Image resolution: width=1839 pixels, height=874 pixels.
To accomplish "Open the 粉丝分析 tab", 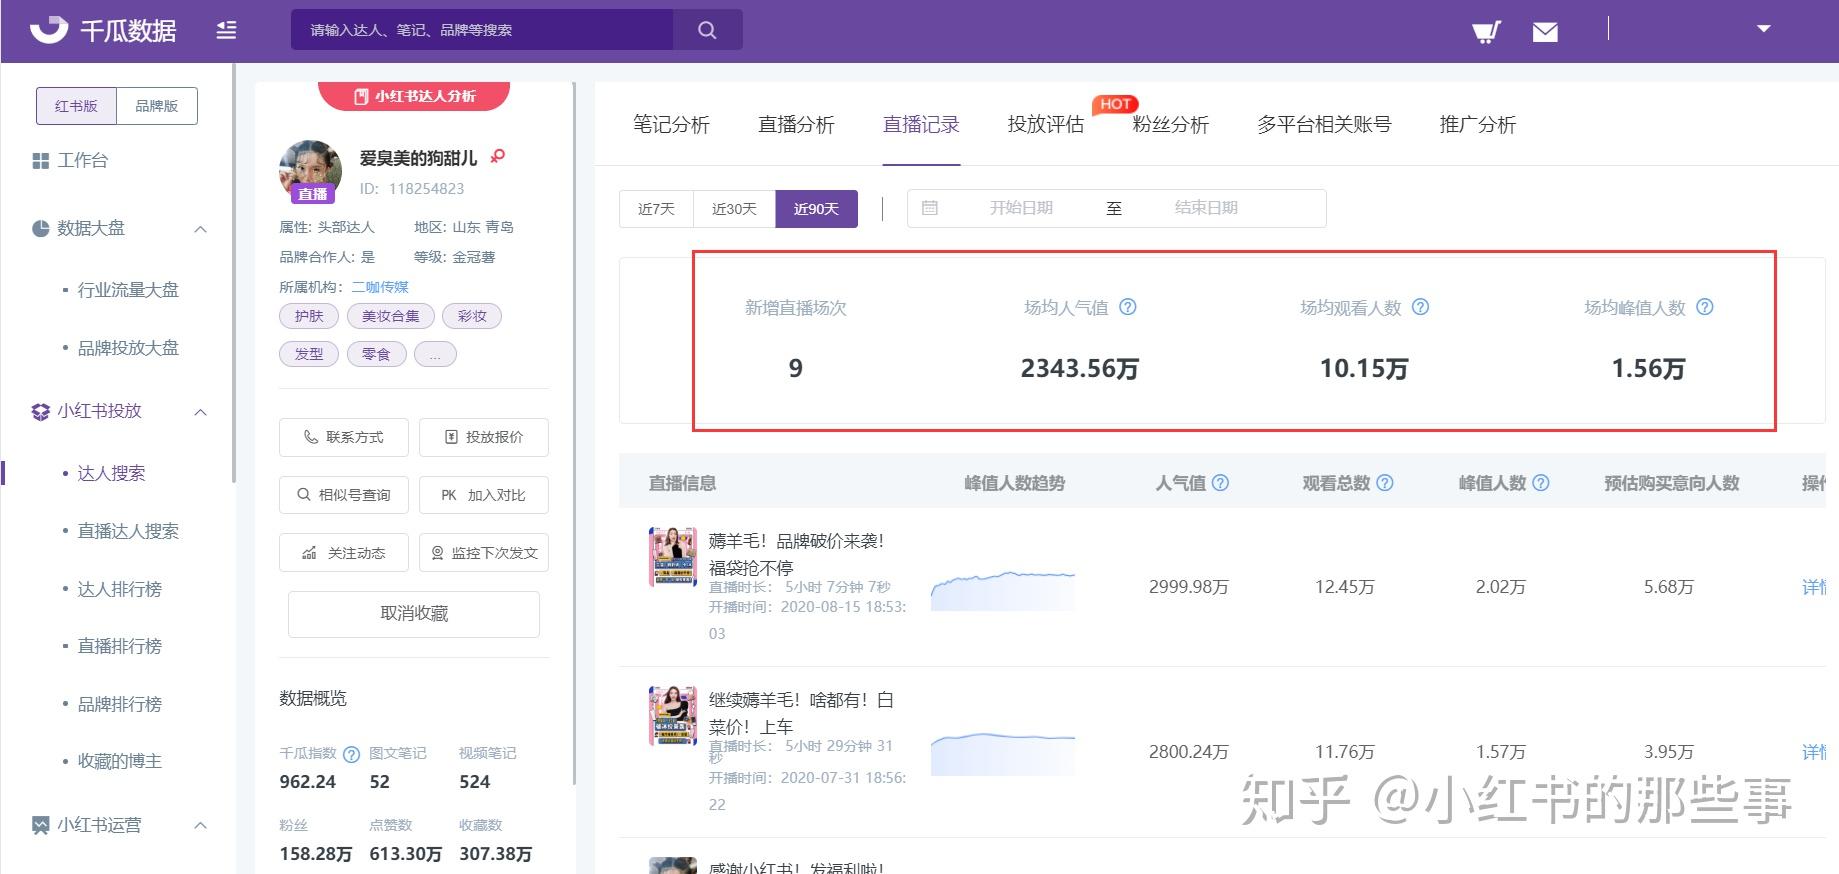I will 1170,124.
